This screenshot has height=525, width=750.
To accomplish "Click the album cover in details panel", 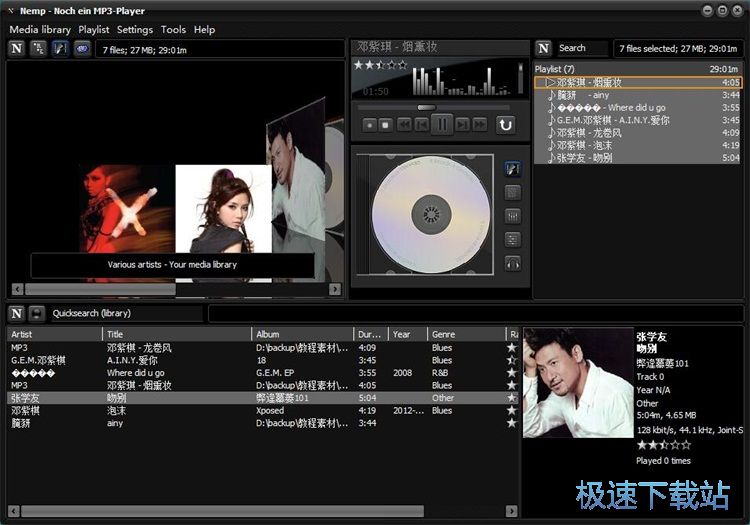I will point(578,383).
